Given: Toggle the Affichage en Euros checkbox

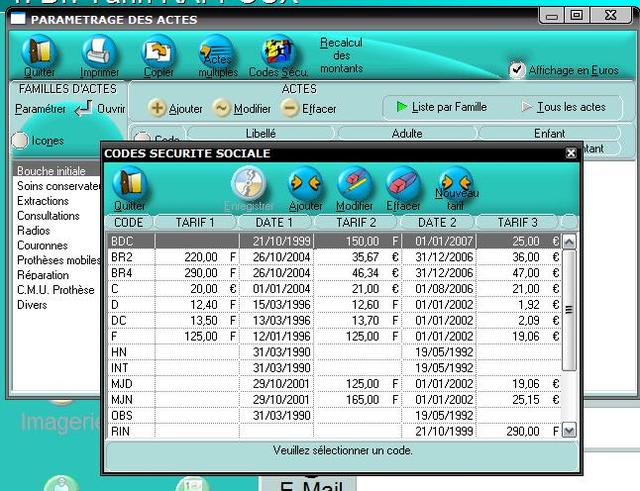Looking at the screenshot, I should (x=517, y=70).
